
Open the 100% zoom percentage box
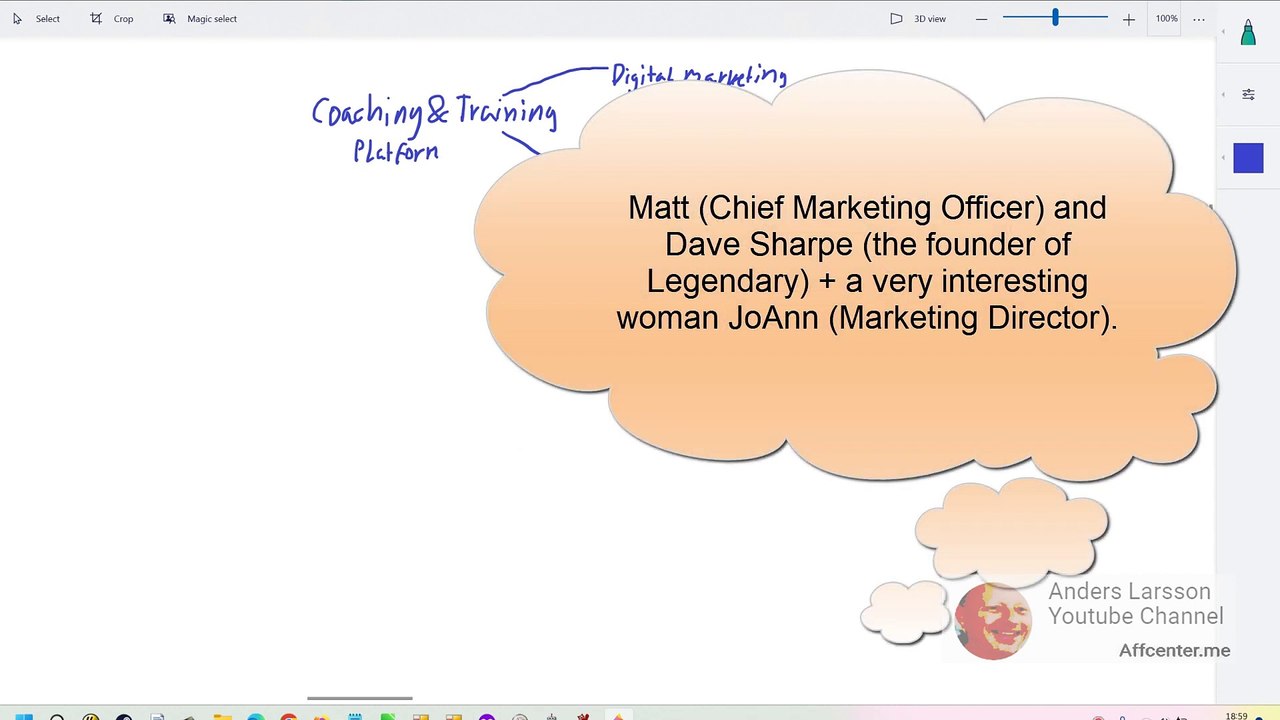click(1166, 19)
